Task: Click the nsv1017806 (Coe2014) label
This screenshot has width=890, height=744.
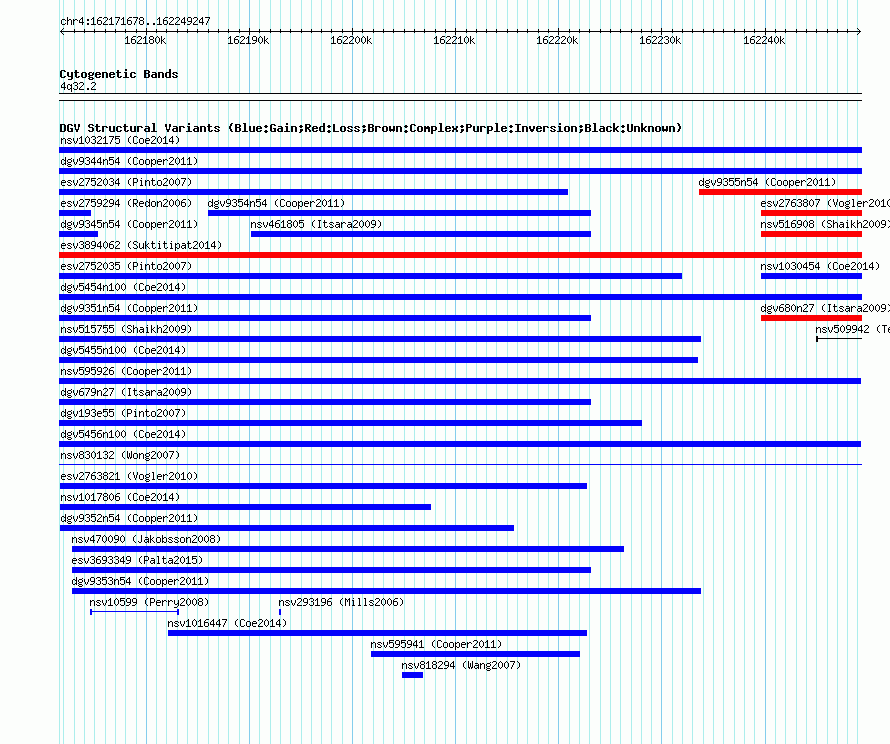Action: (x=120, y=497)
